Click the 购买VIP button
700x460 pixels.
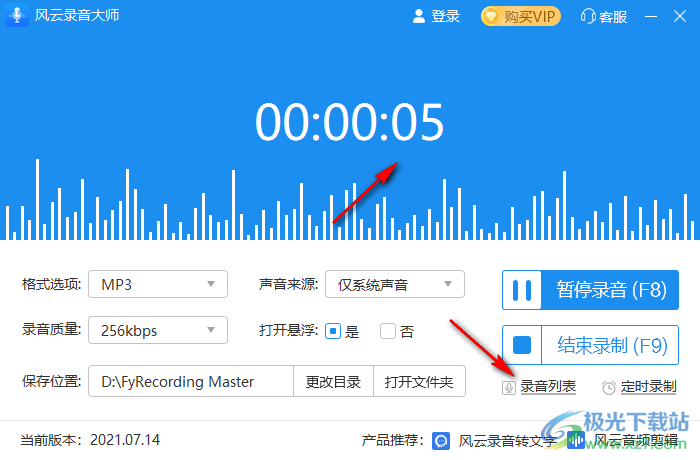point(521,17)
